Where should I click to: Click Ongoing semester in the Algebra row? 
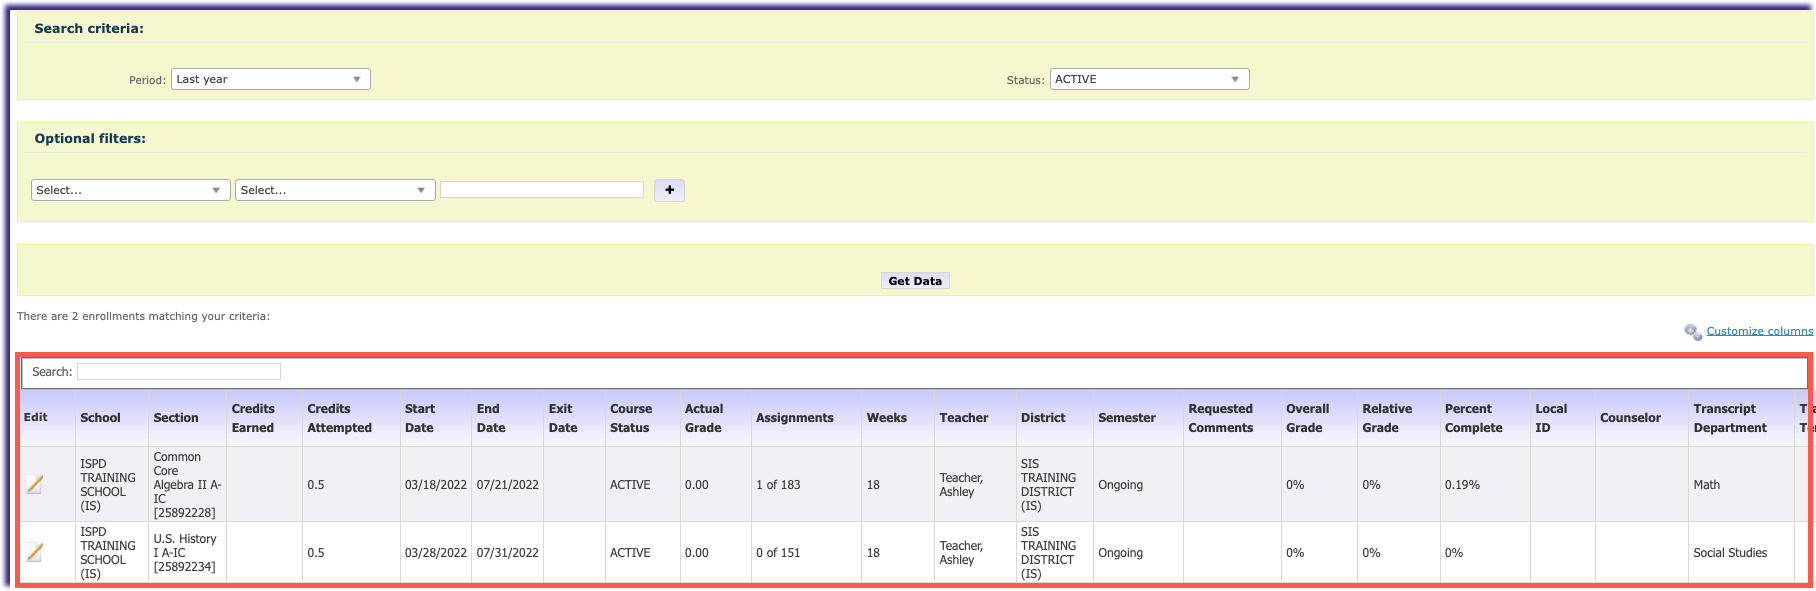pyautogui.click(x=1120, y=485)
